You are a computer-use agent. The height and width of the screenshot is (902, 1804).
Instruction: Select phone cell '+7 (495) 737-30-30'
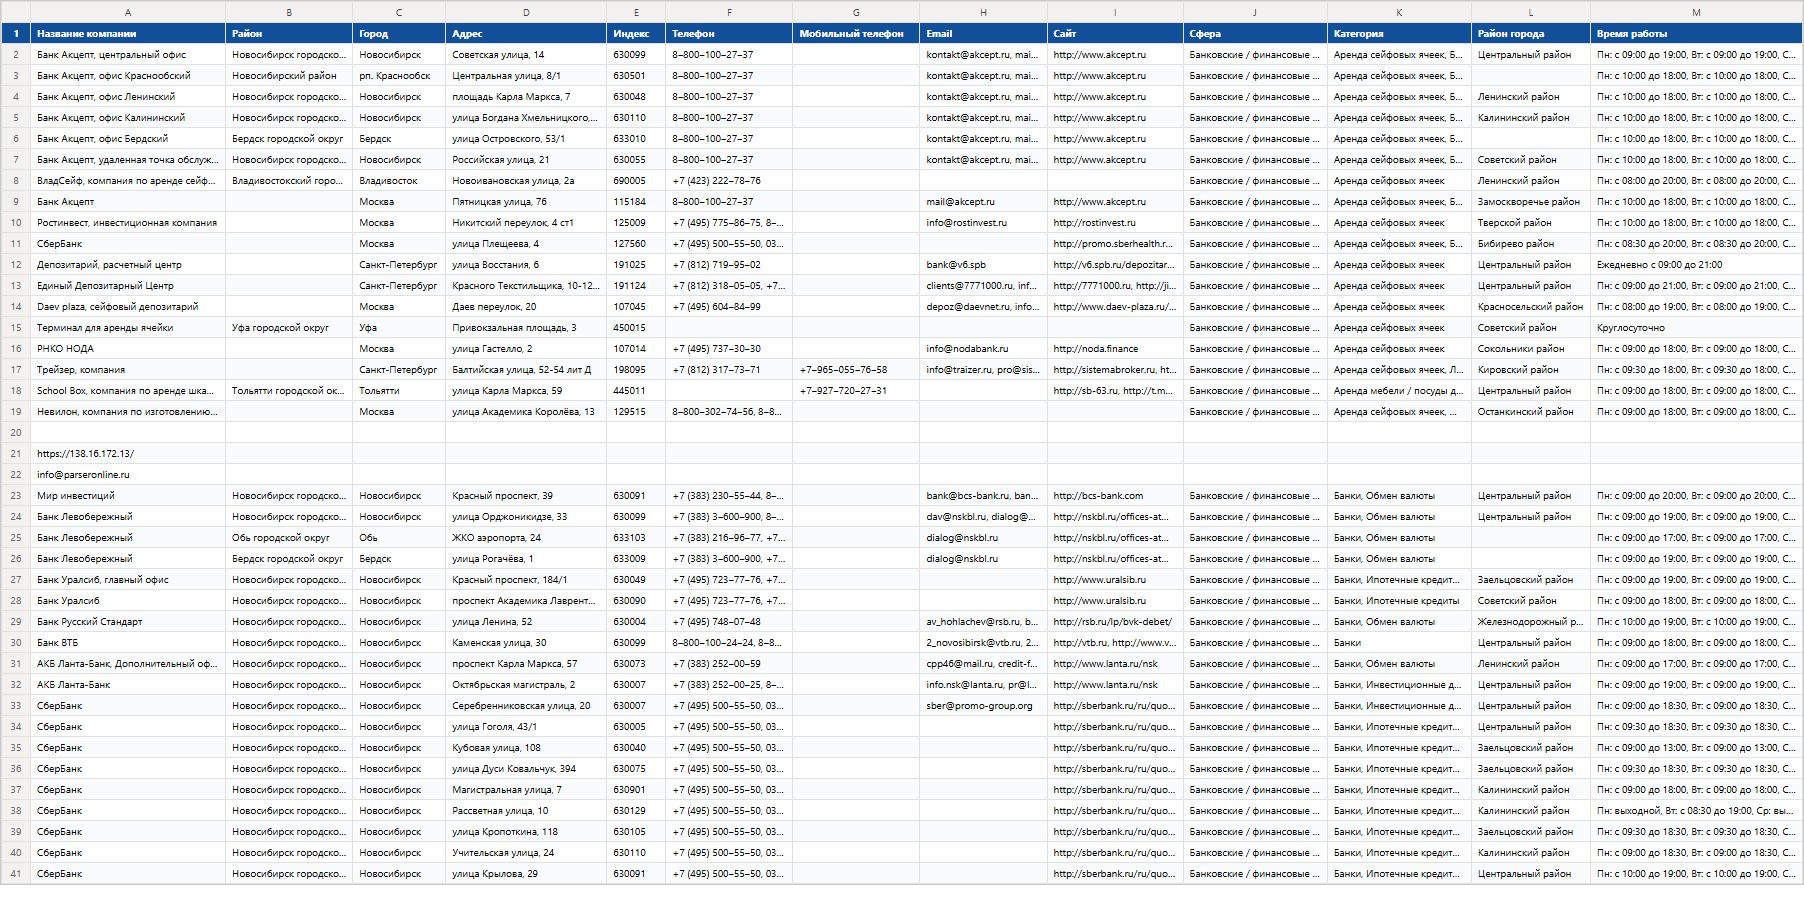[x=729, y=349]
